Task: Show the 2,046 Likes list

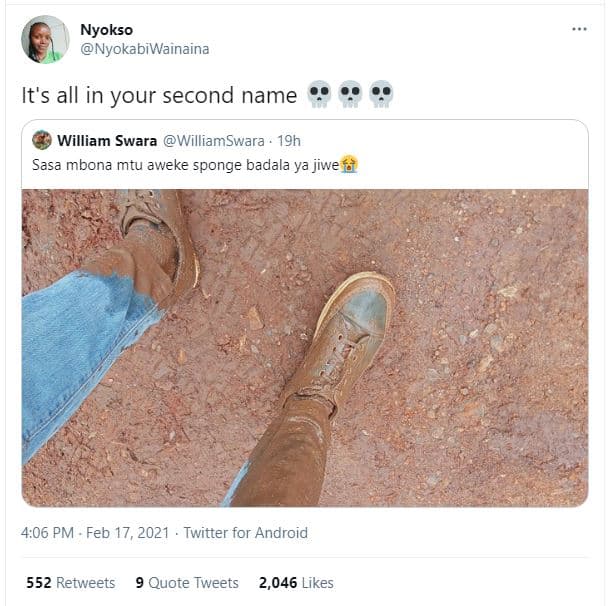Action: [x=296, y=582]
